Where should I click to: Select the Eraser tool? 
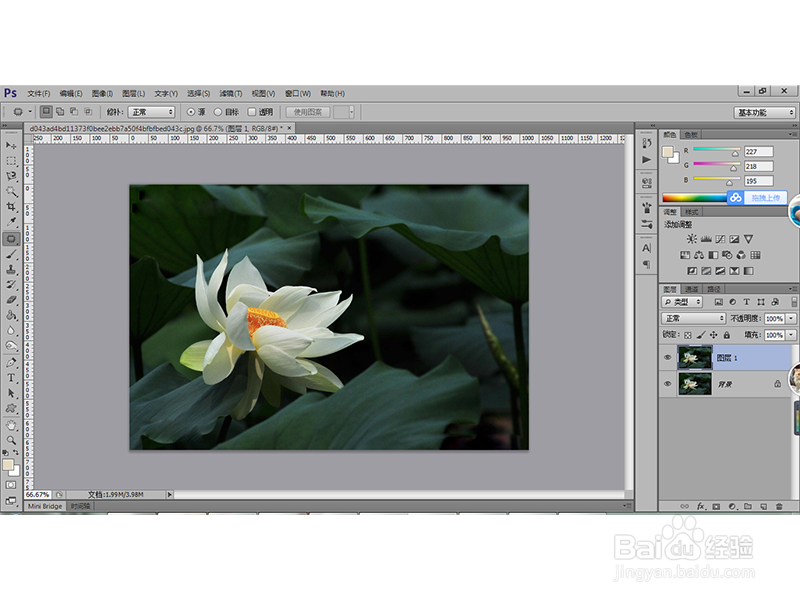[x=11, y=300]
